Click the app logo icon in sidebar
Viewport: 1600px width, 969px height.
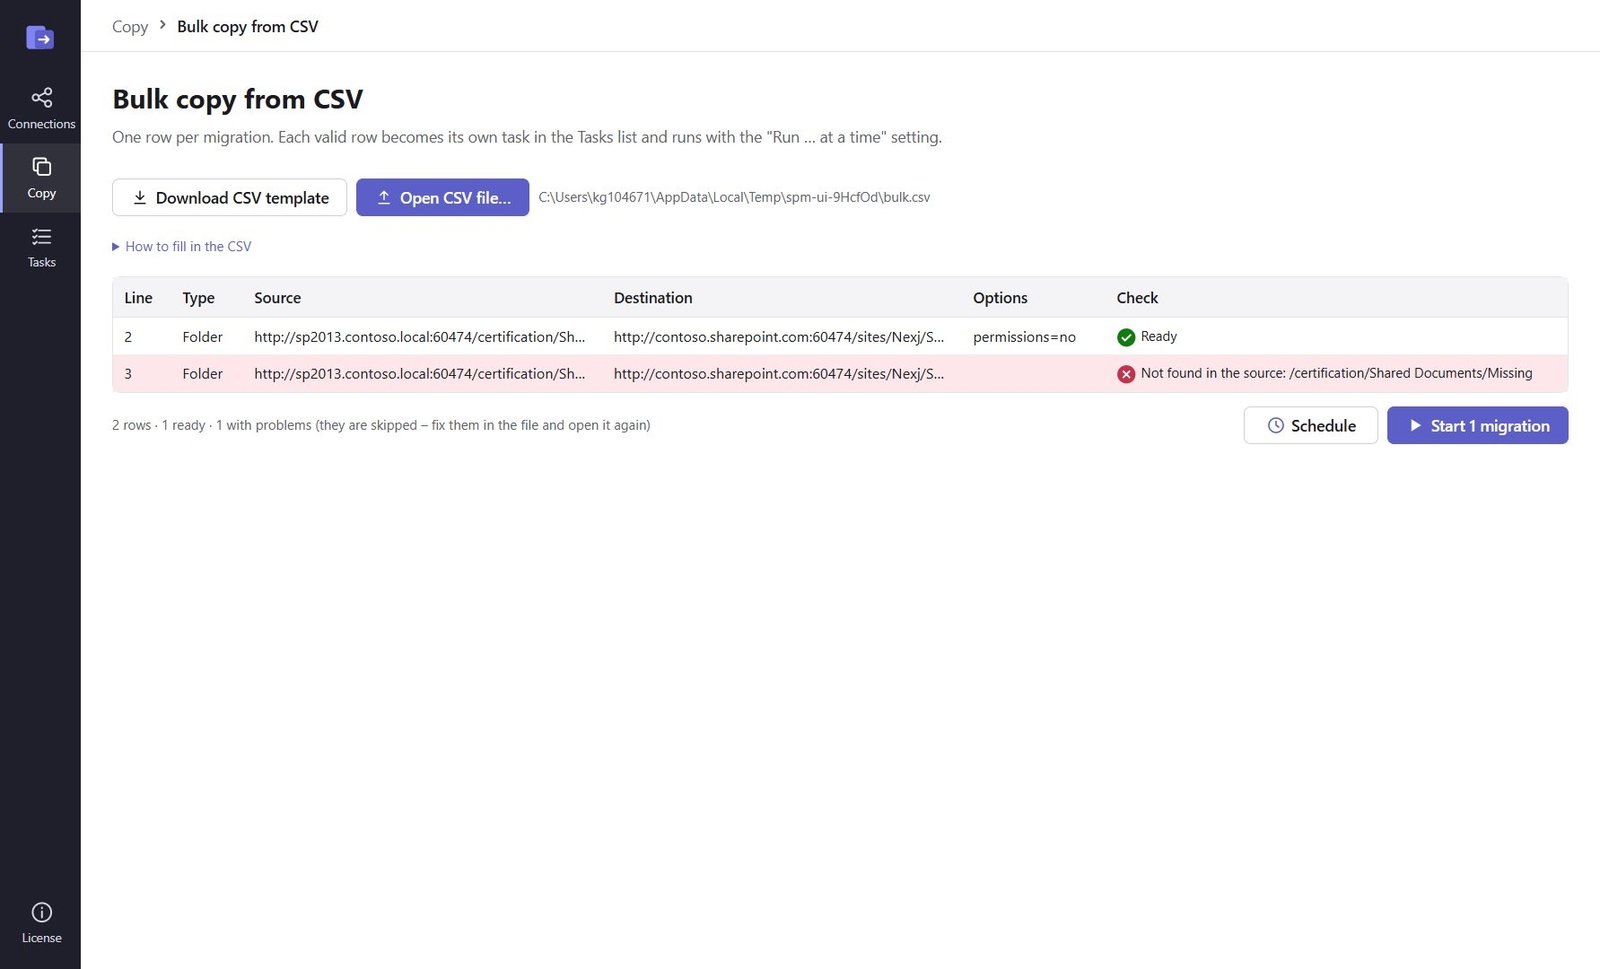(40, 38)
